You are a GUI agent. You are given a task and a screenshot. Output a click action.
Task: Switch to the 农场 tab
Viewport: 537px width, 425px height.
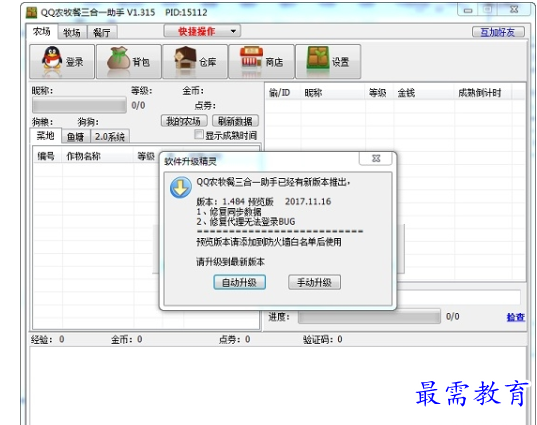tap(42, 32)
